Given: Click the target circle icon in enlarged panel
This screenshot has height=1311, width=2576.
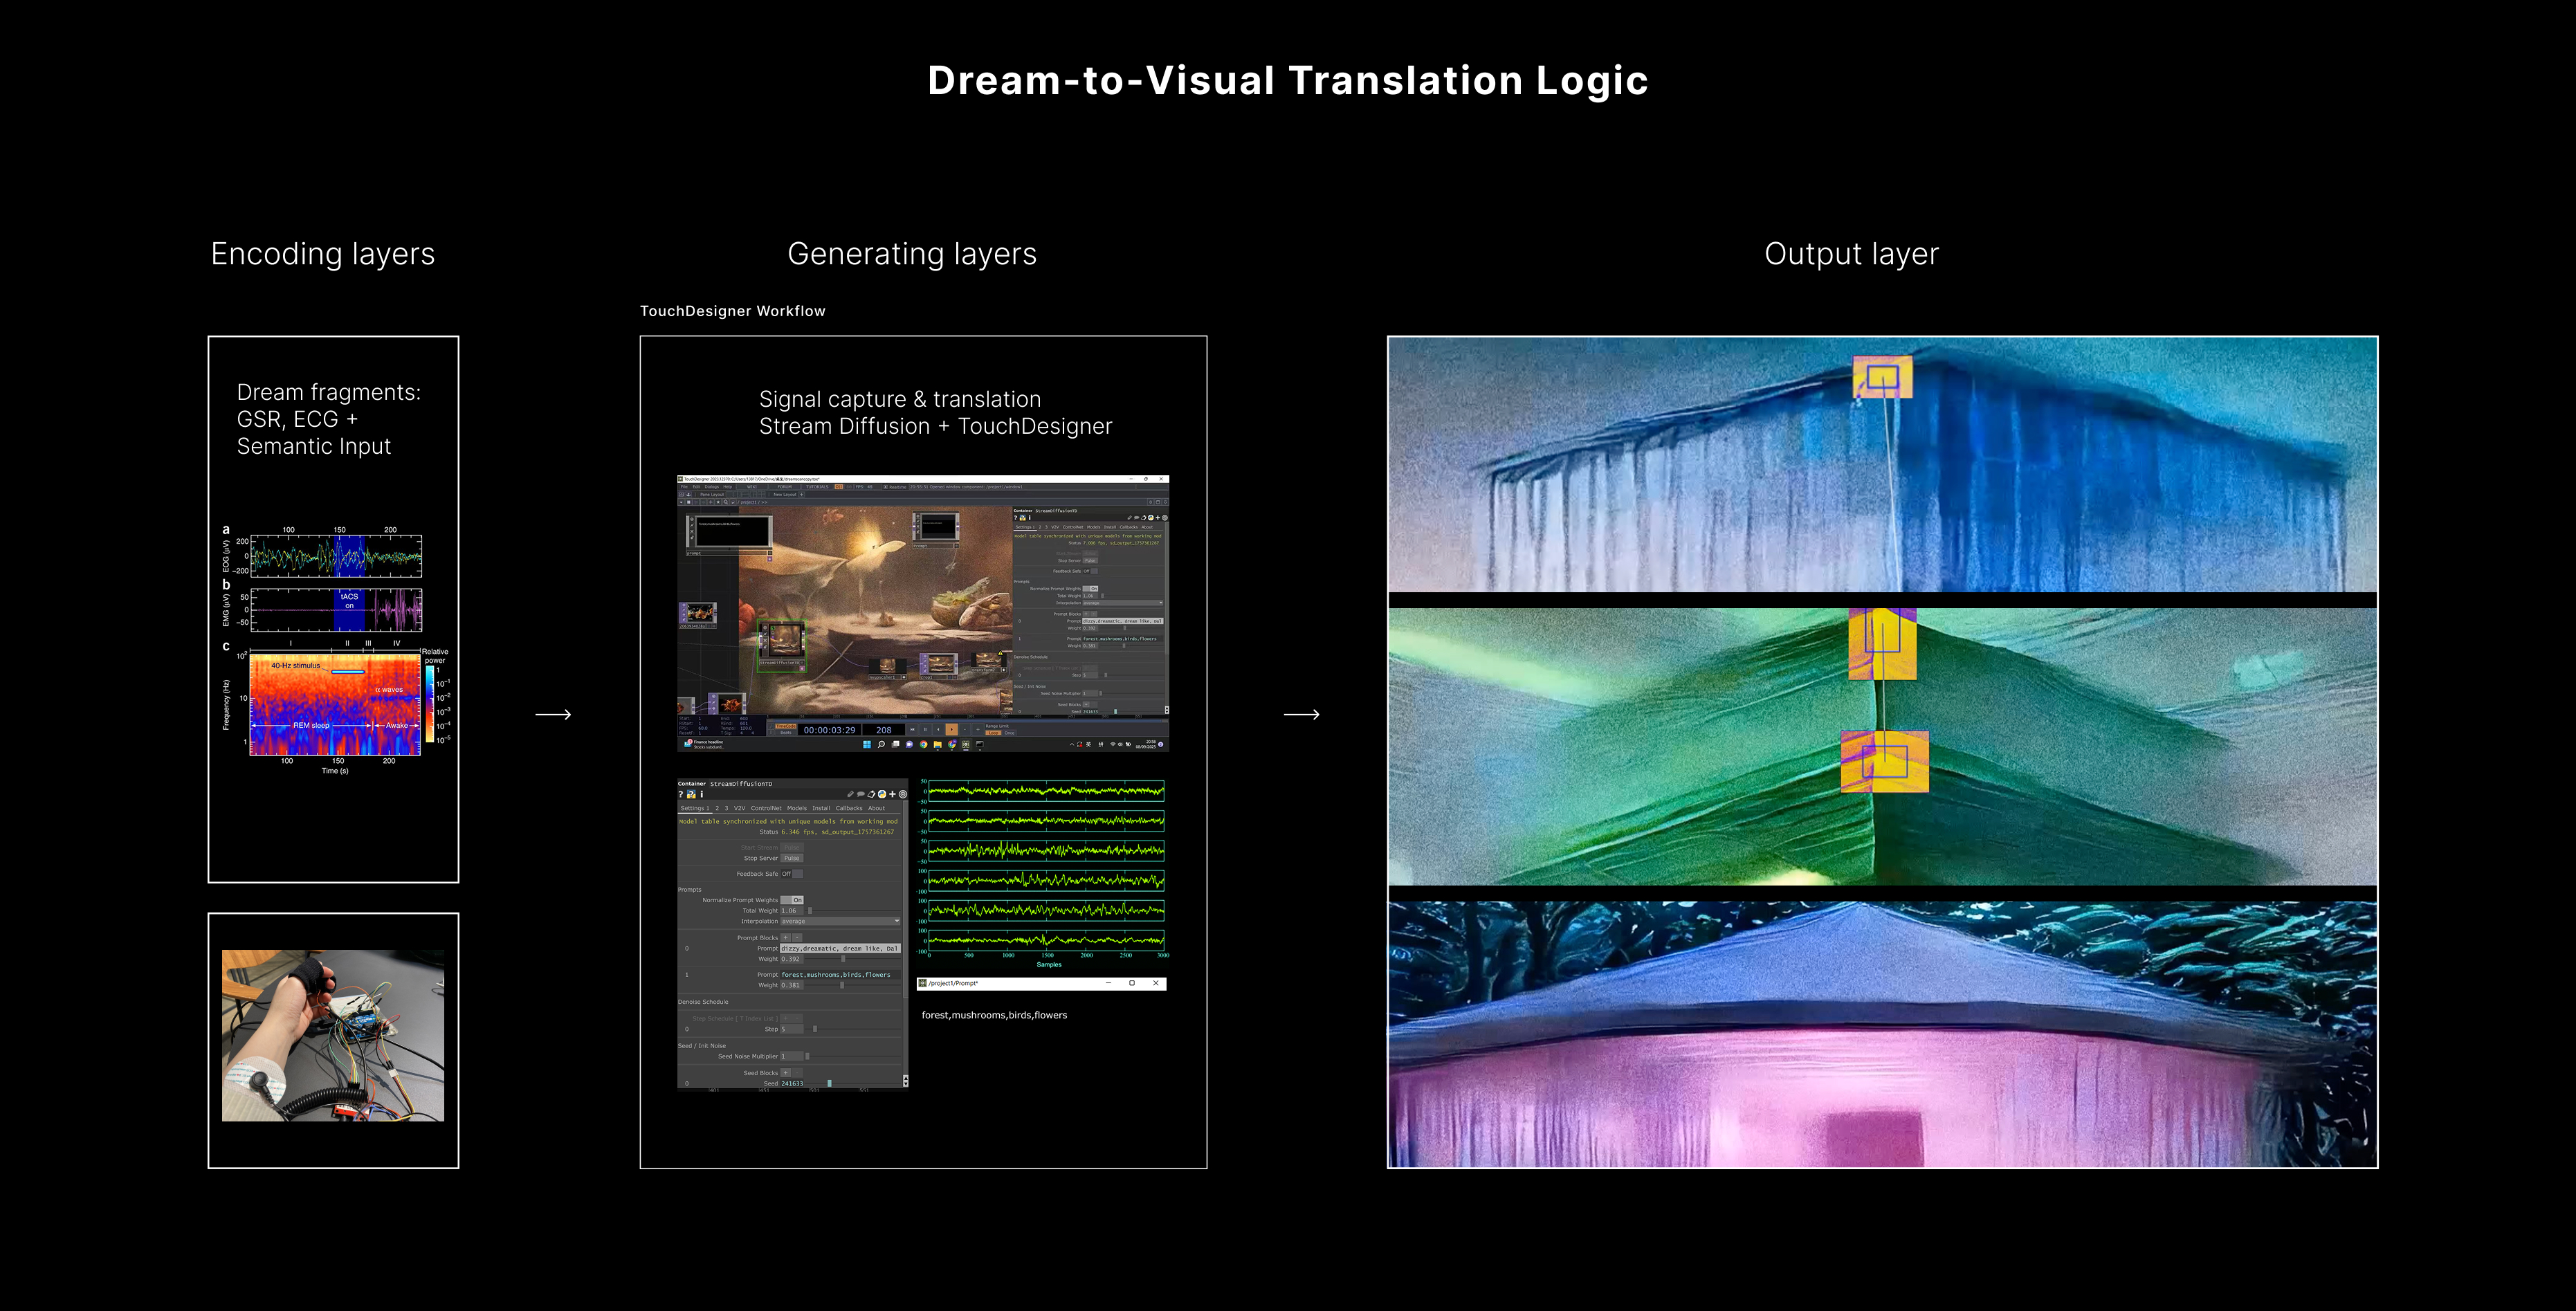Looking at the screenshot, I should click(x=903, y=795).
